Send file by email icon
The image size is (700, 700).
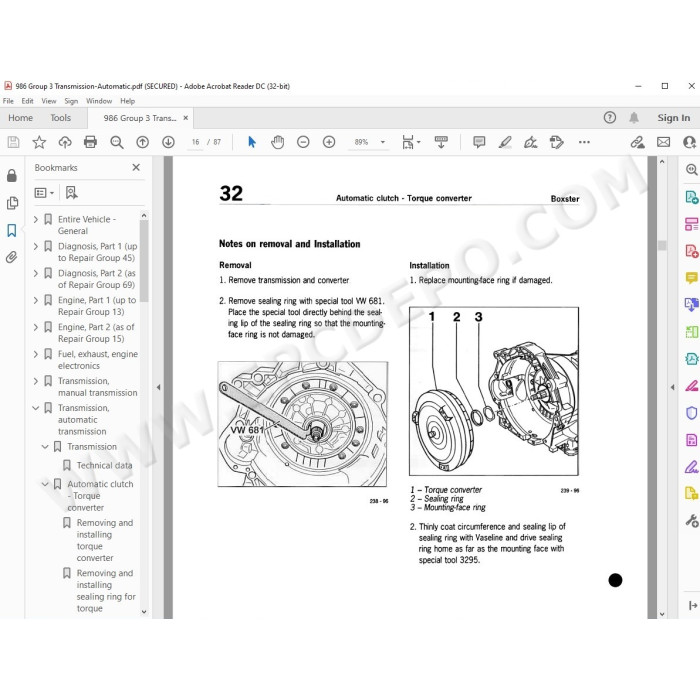[663, 142]
